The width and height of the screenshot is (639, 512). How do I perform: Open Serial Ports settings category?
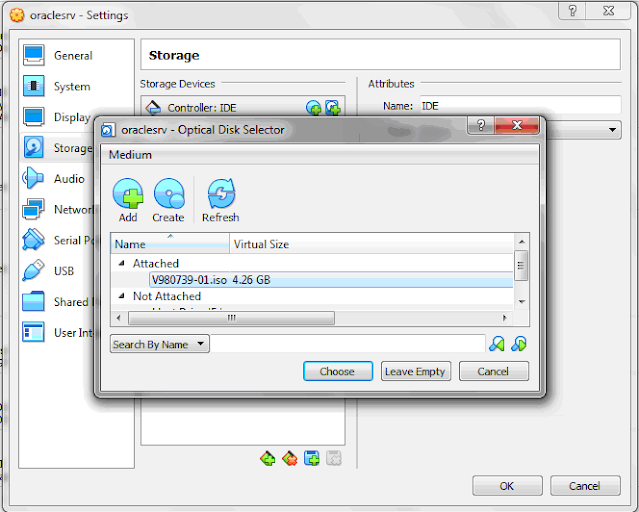pos(57,240)
